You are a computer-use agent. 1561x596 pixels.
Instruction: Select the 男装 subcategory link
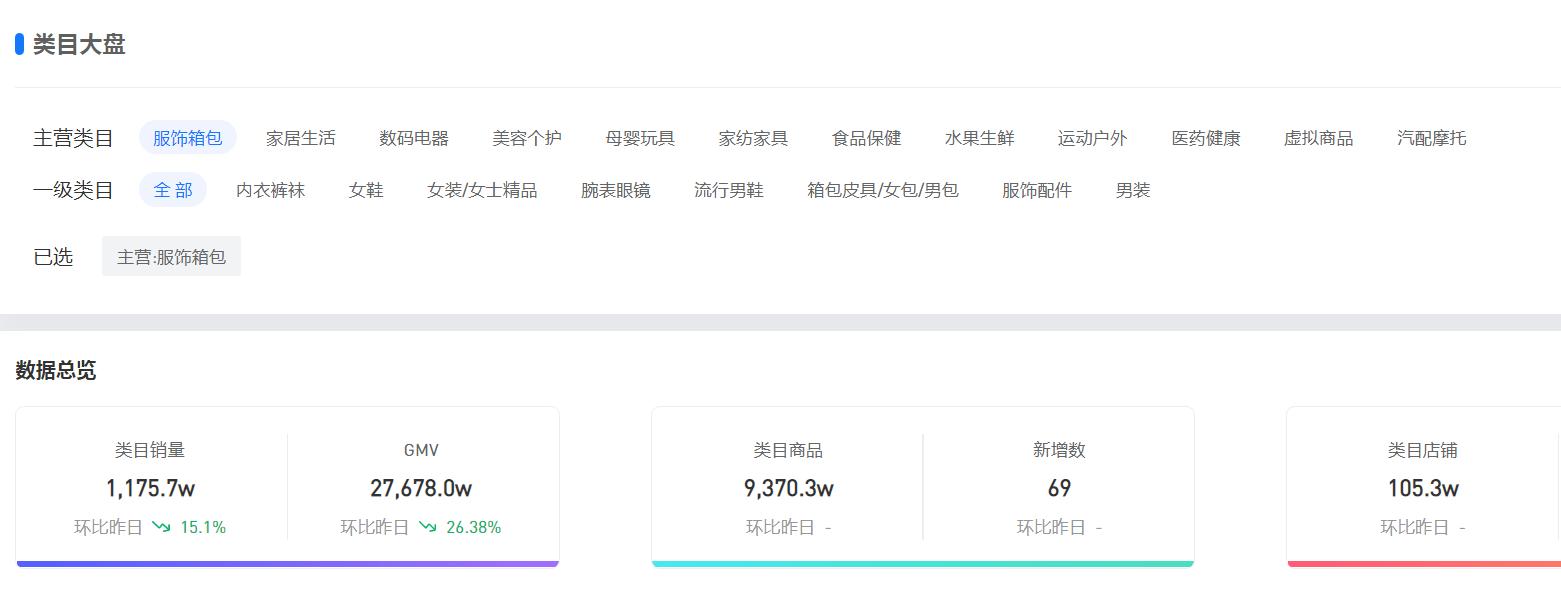click(x=1131, y=189)
